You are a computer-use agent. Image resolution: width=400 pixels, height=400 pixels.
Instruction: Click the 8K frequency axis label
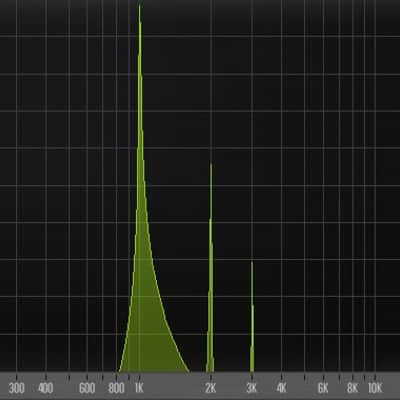pos(352,388)
